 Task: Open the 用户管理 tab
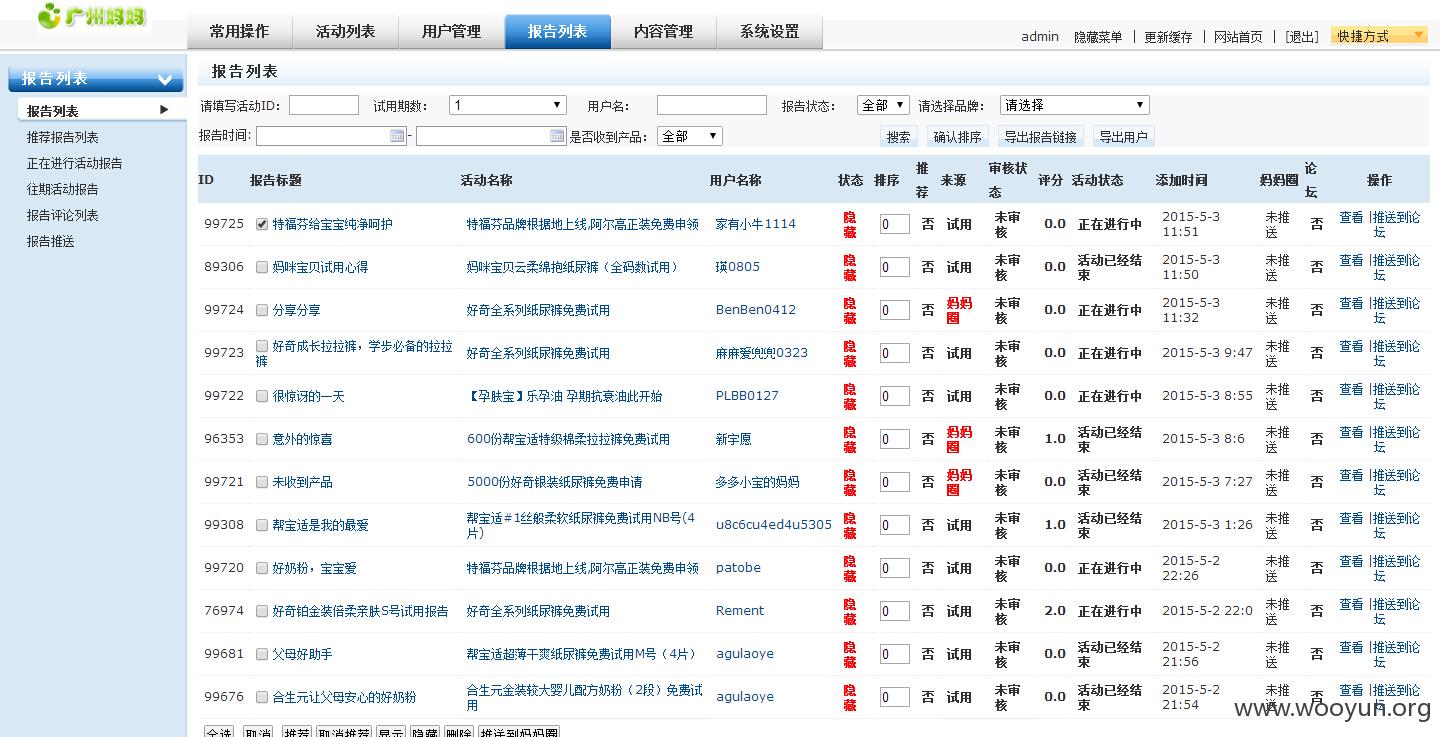click(451, 32)
